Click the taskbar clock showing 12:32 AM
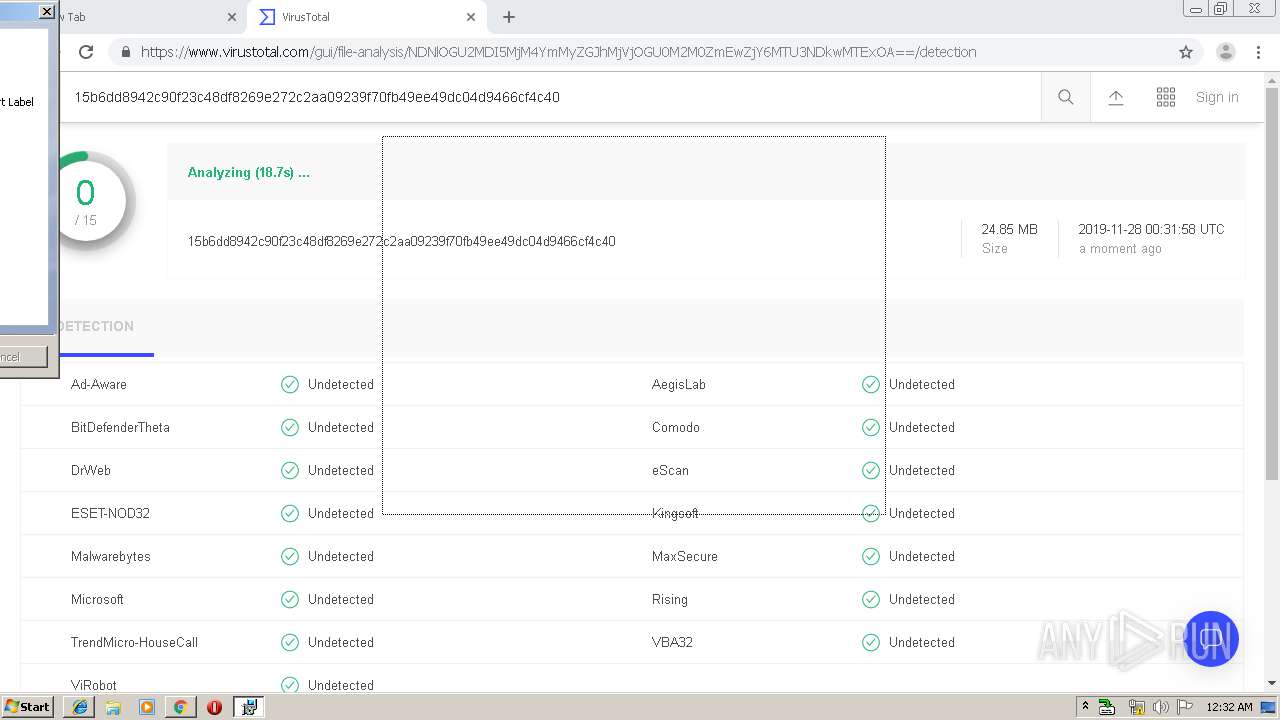The height and width of the screenshot is (720, 1280). coord(1229,707)
